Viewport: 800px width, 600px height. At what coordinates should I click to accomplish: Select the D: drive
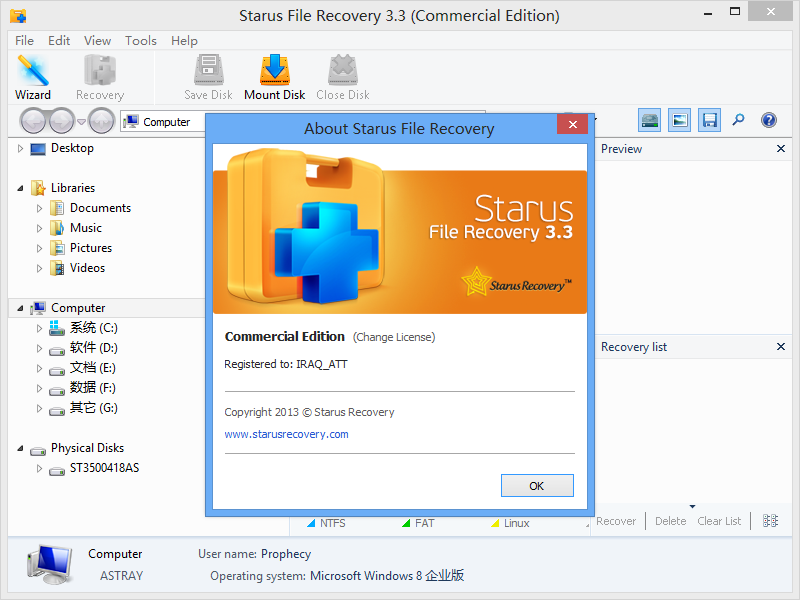click(94, 348)
